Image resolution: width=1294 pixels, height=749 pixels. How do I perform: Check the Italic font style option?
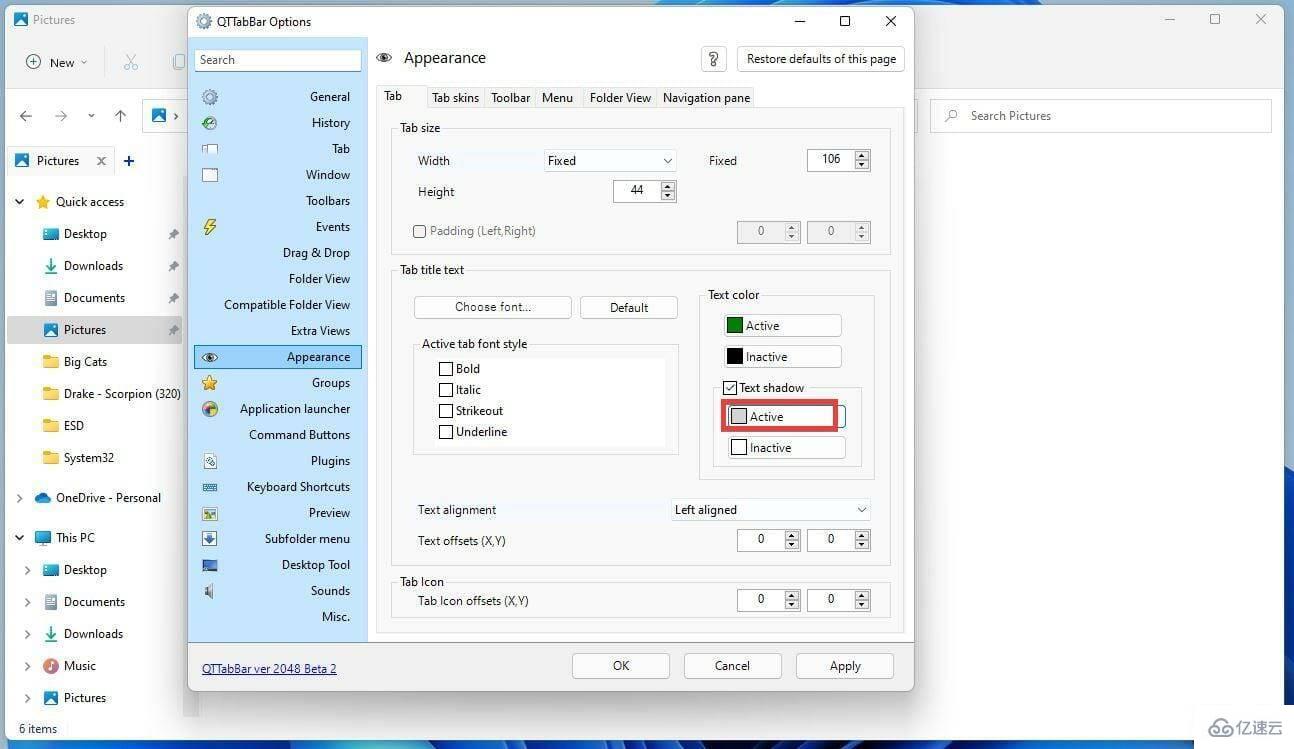click(x=446, y=390)
